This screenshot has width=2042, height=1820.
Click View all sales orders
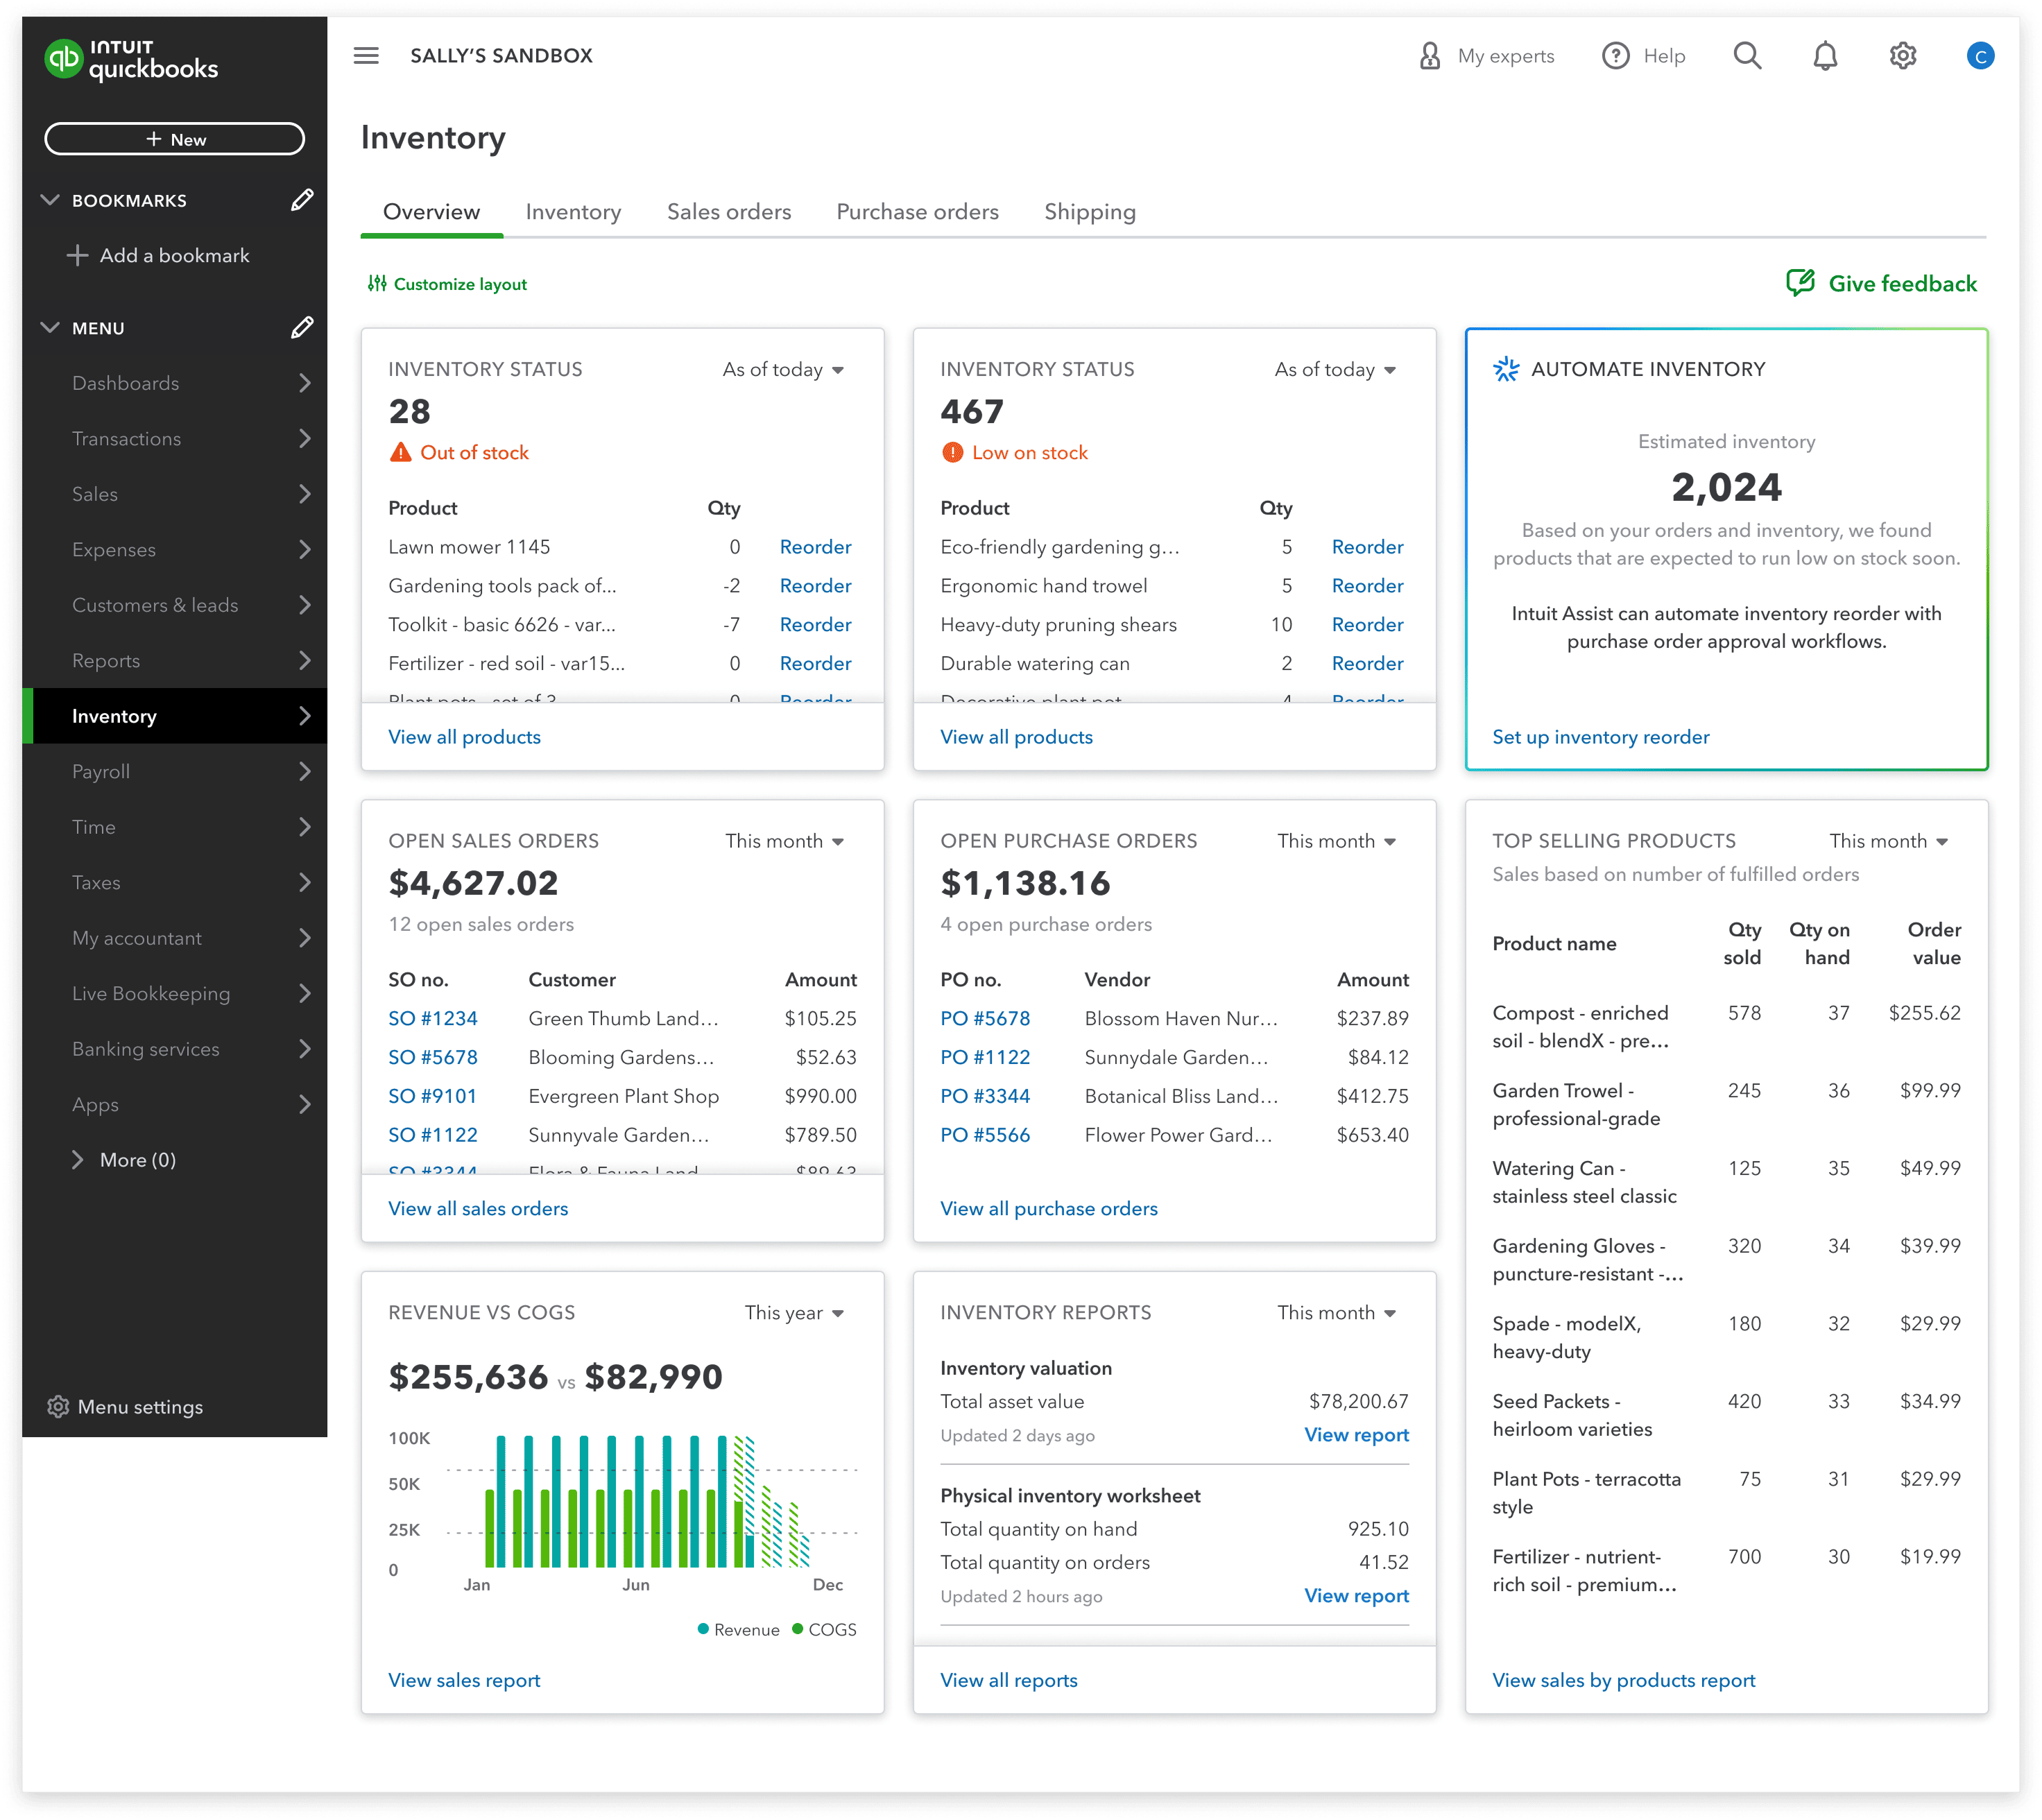tap(478, 1208)
